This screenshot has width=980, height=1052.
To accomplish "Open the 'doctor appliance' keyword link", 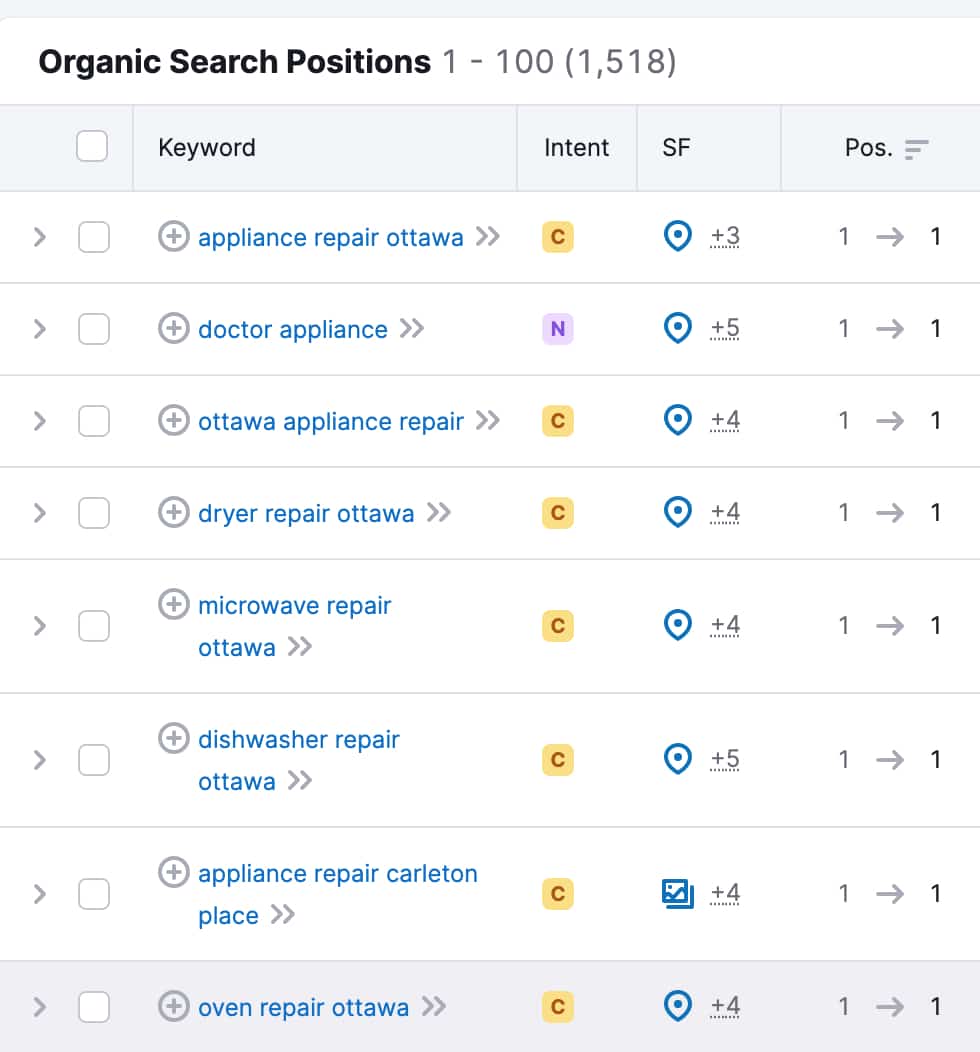I will (292, 329).
